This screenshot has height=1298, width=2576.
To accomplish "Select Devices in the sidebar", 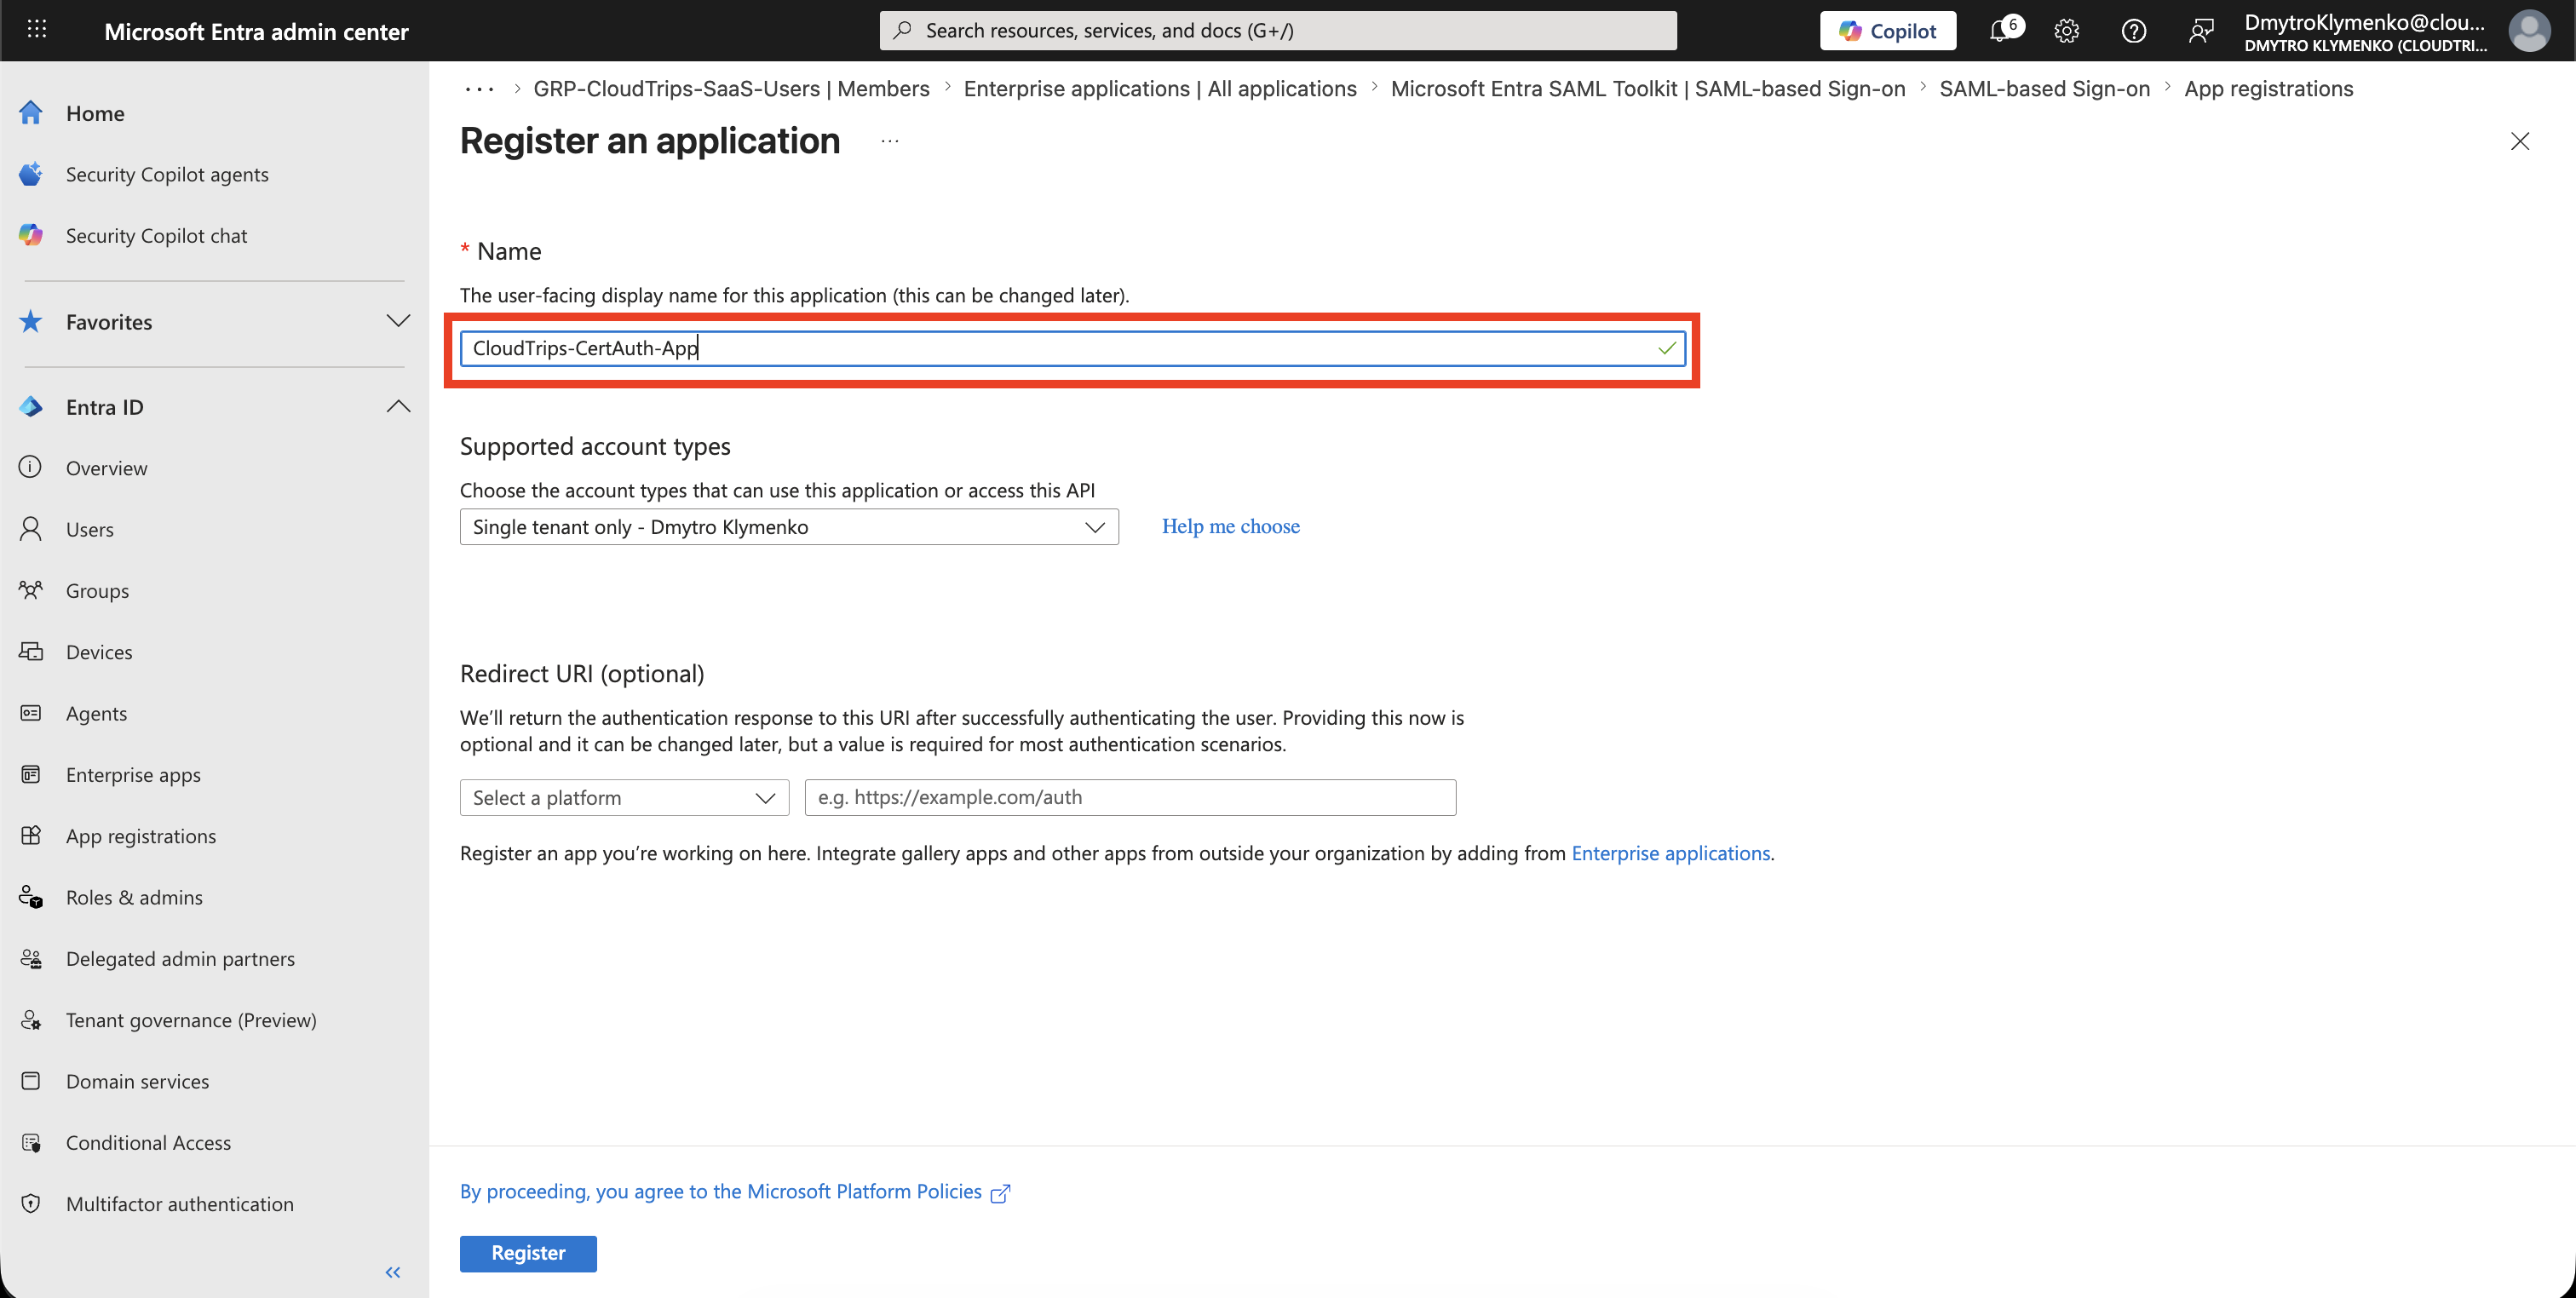I will point(99,652).
